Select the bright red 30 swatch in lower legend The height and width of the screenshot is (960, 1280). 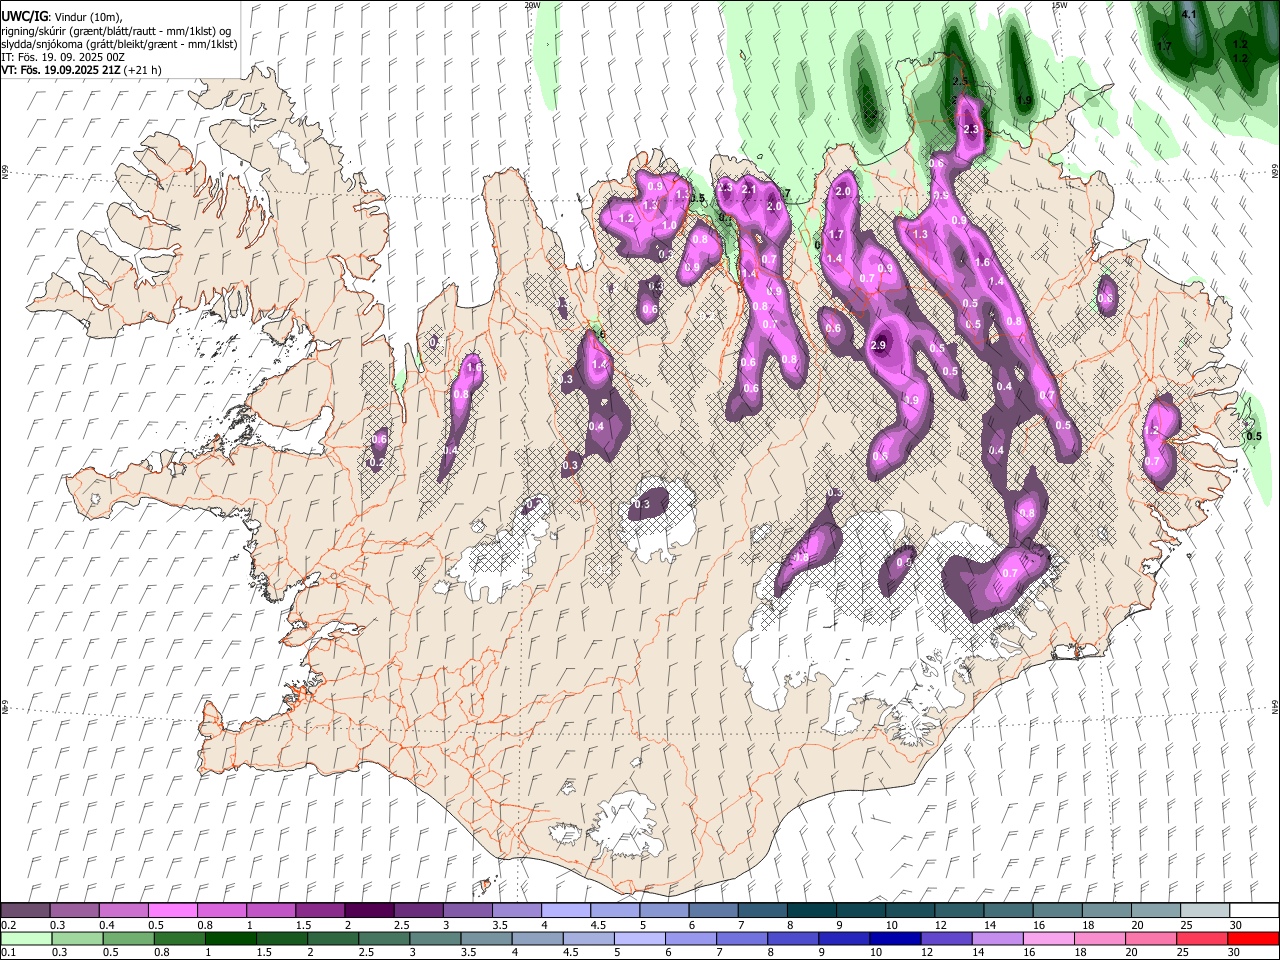click(1253, 938)
